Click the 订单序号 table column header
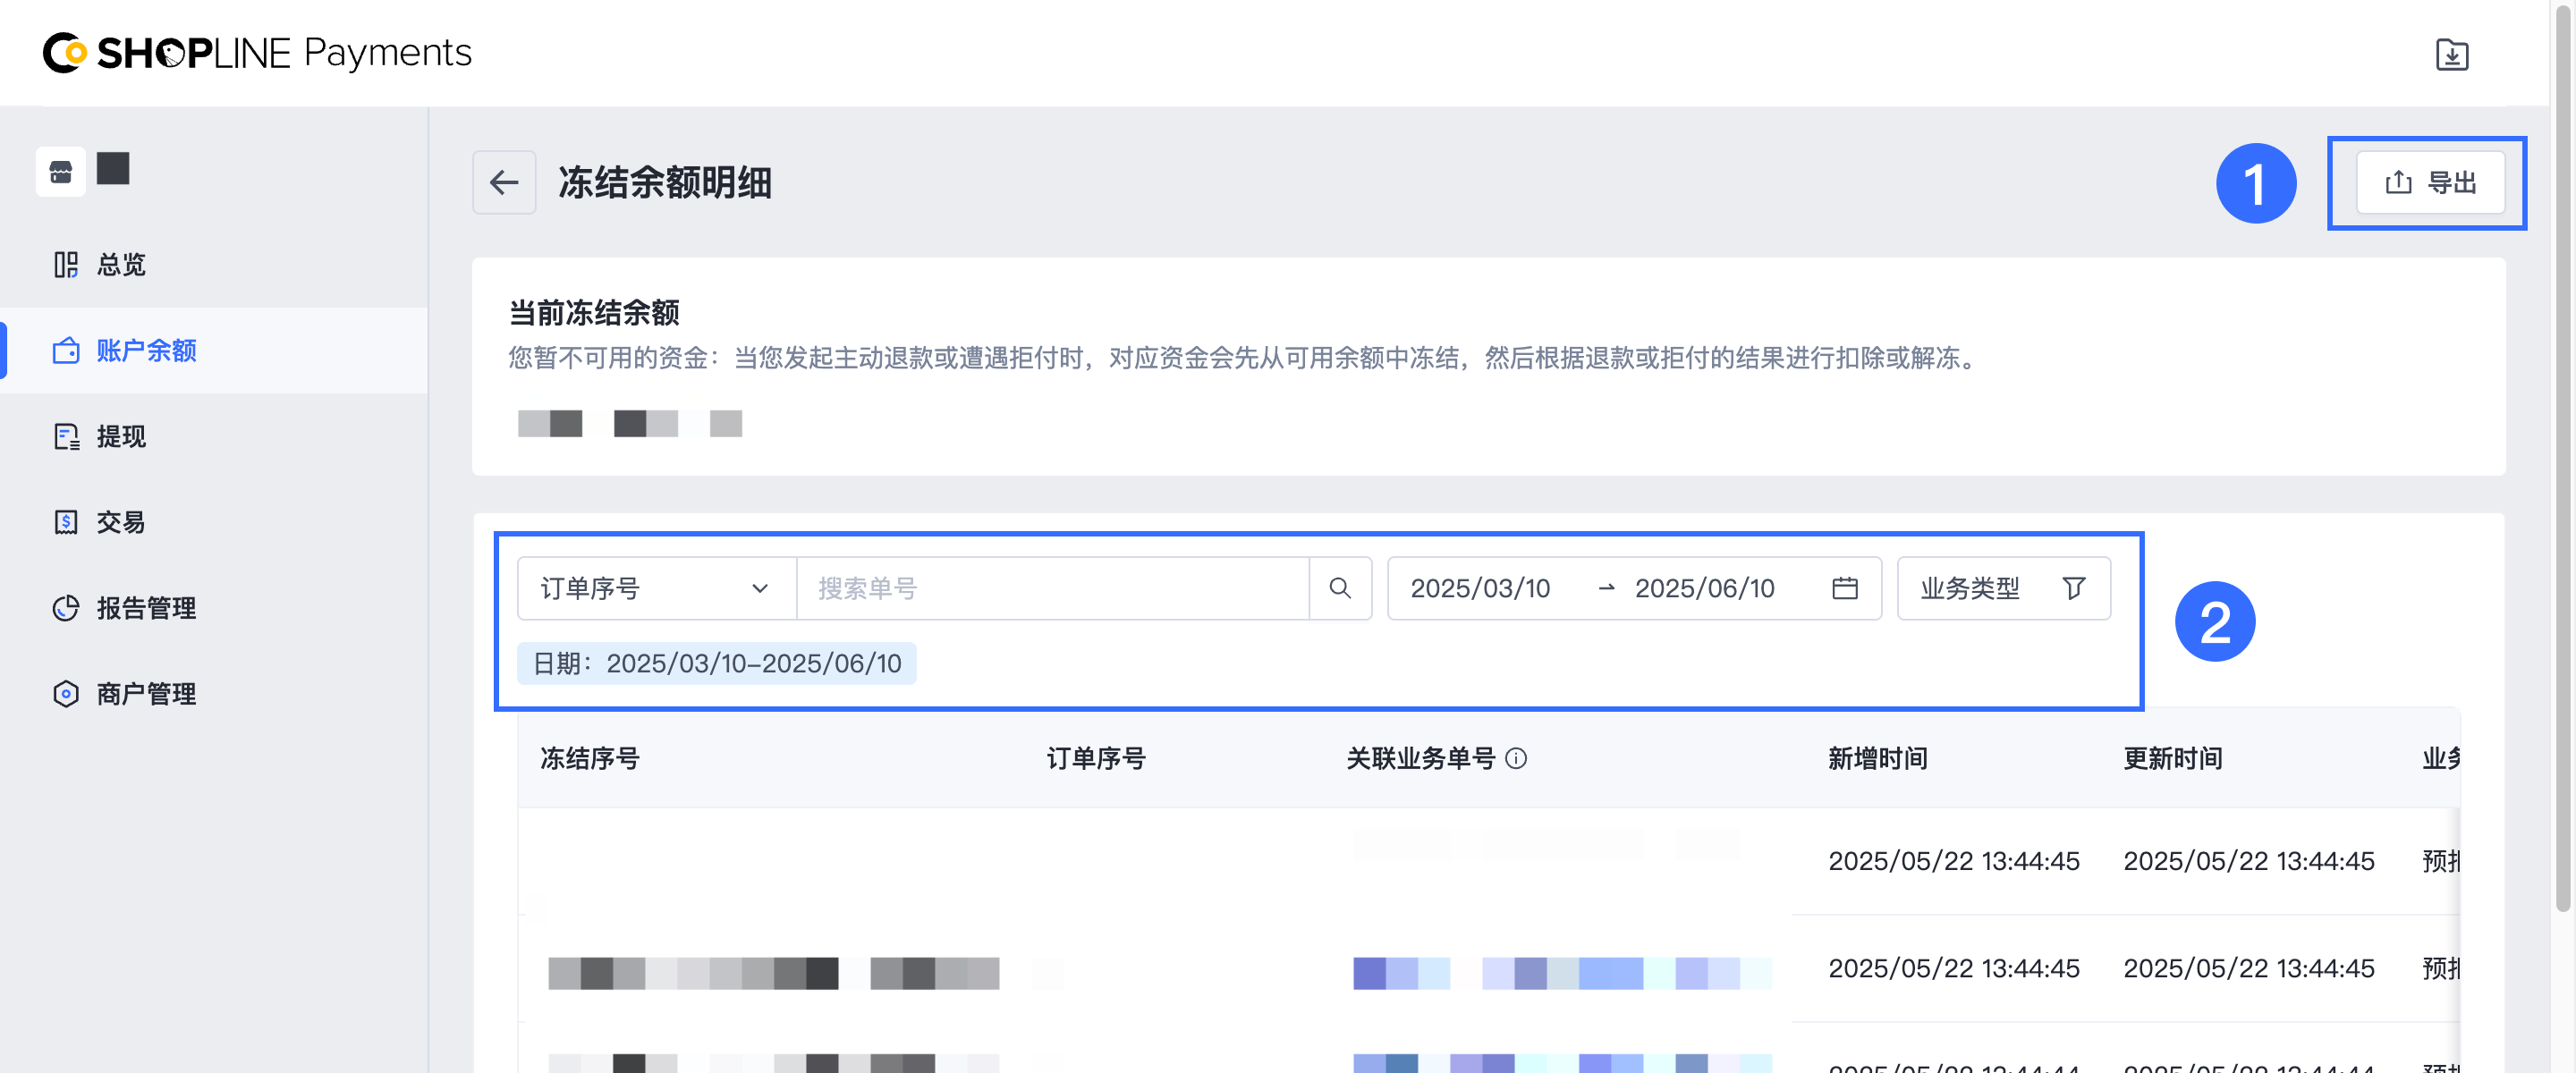This screenshot has height=1073, width=2576. point(1096,758)
